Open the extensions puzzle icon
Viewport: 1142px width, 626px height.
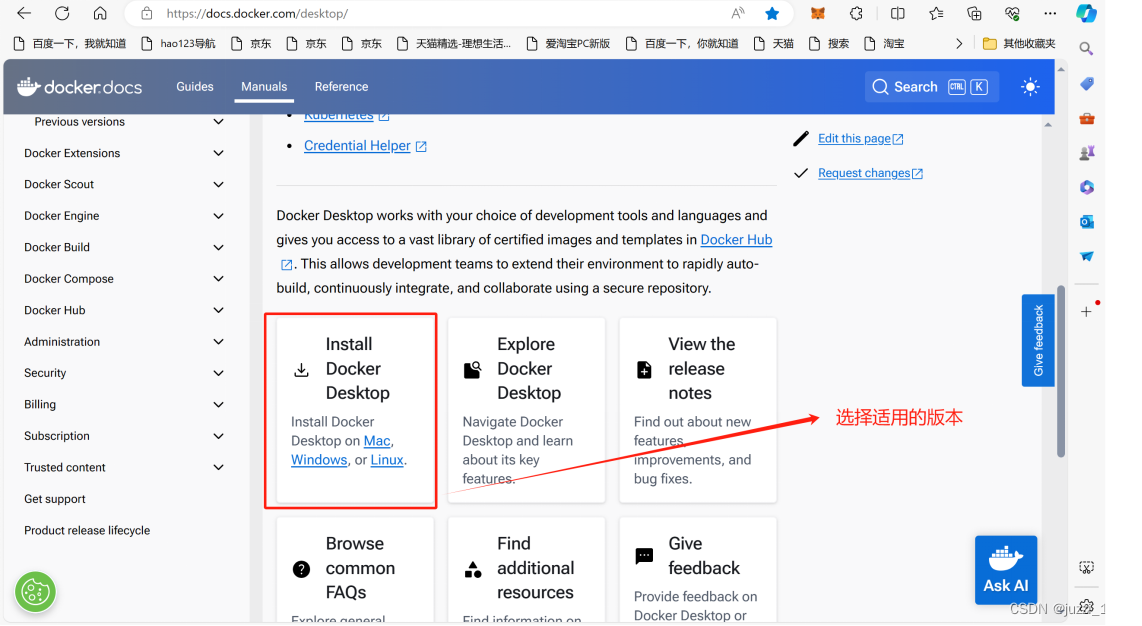[x=856, y=13]
